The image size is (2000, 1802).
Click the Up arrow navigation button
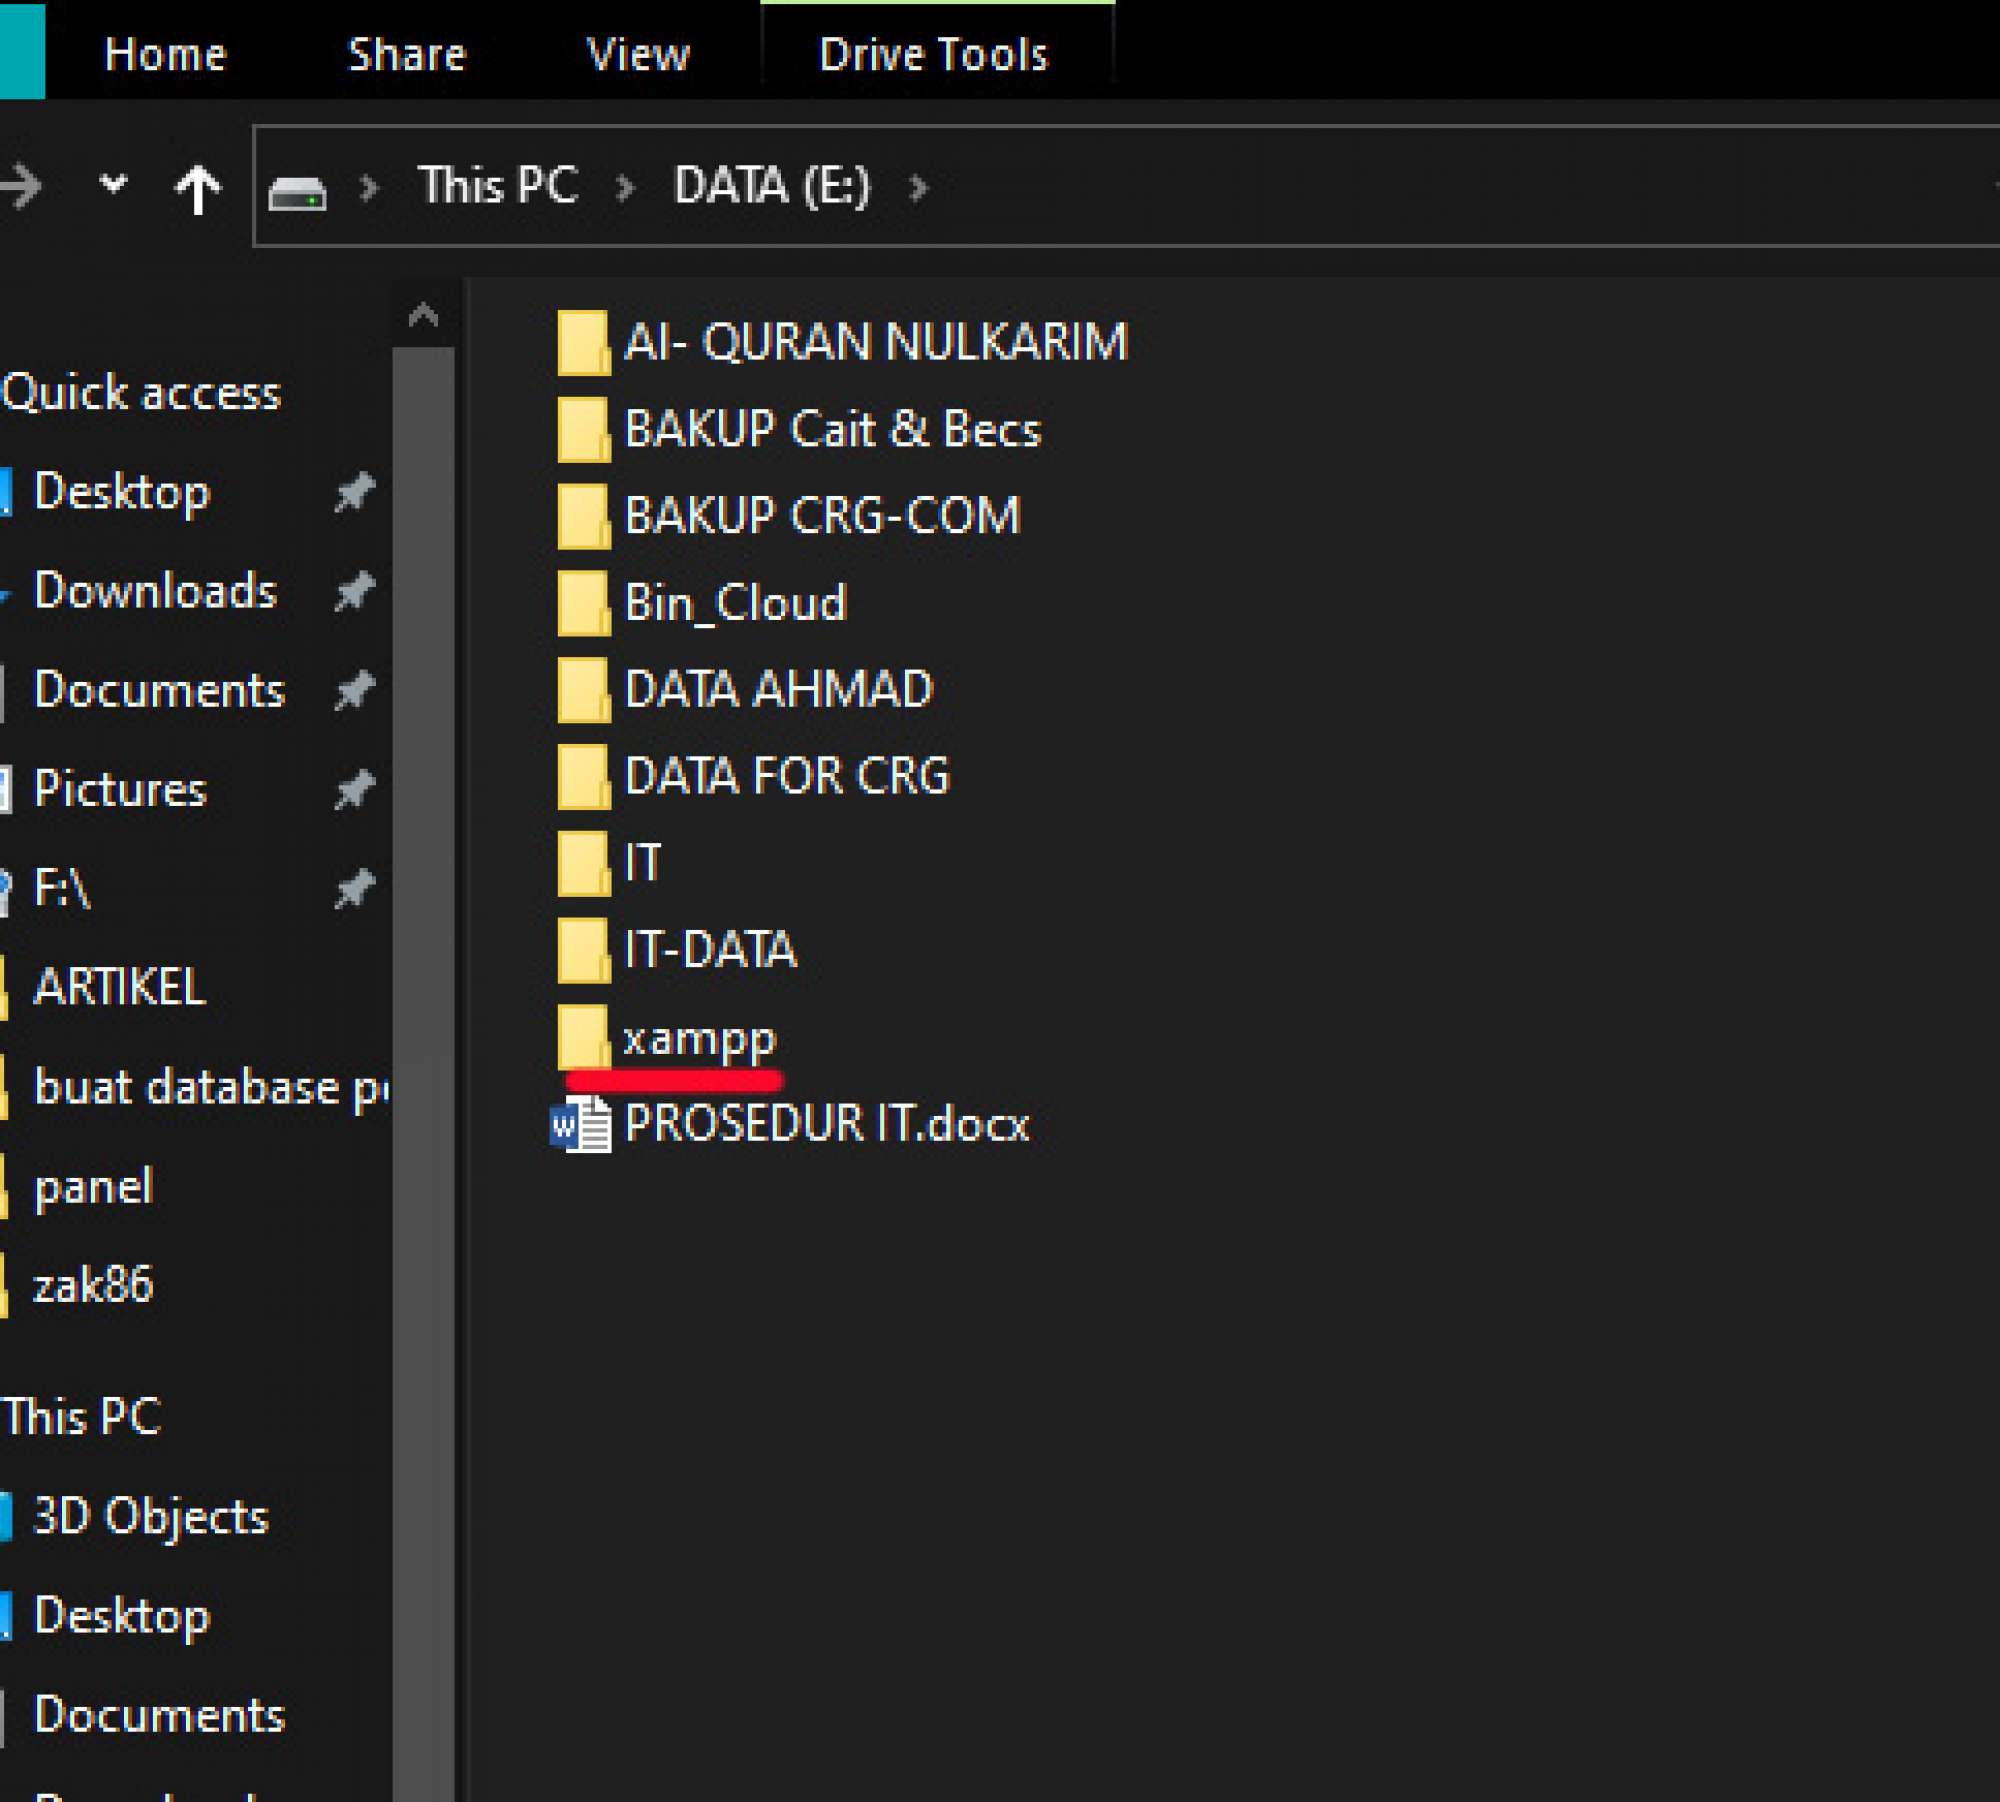pyautogui.click(x=197, y=188)
